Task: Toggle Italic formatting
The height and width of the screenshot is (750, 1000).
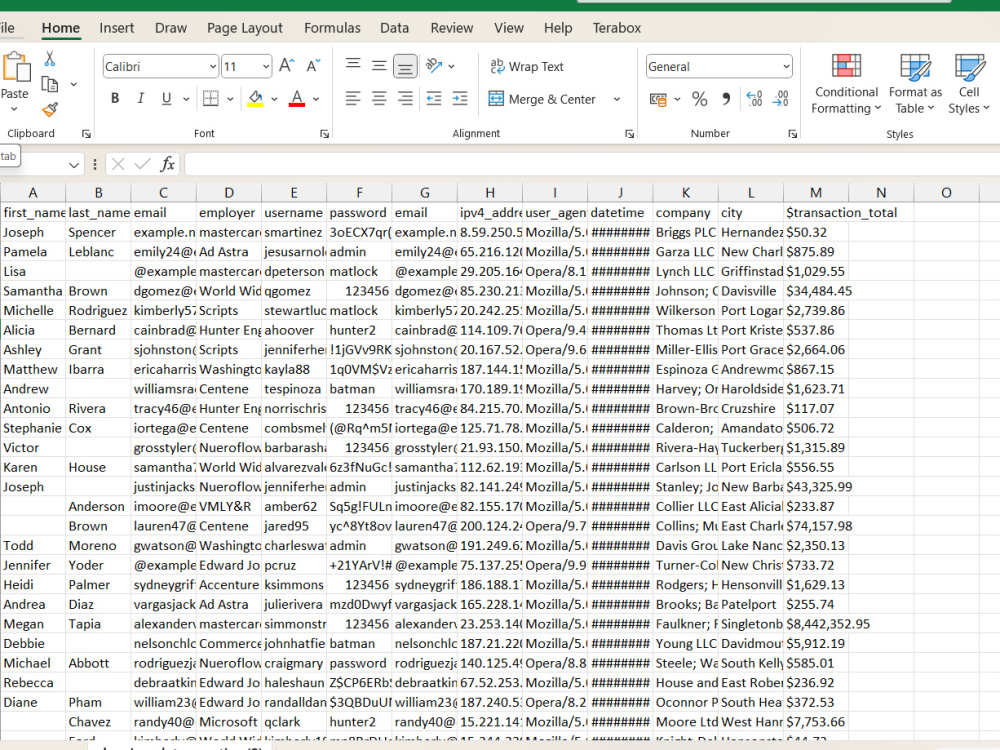Action: coord(140,98)
